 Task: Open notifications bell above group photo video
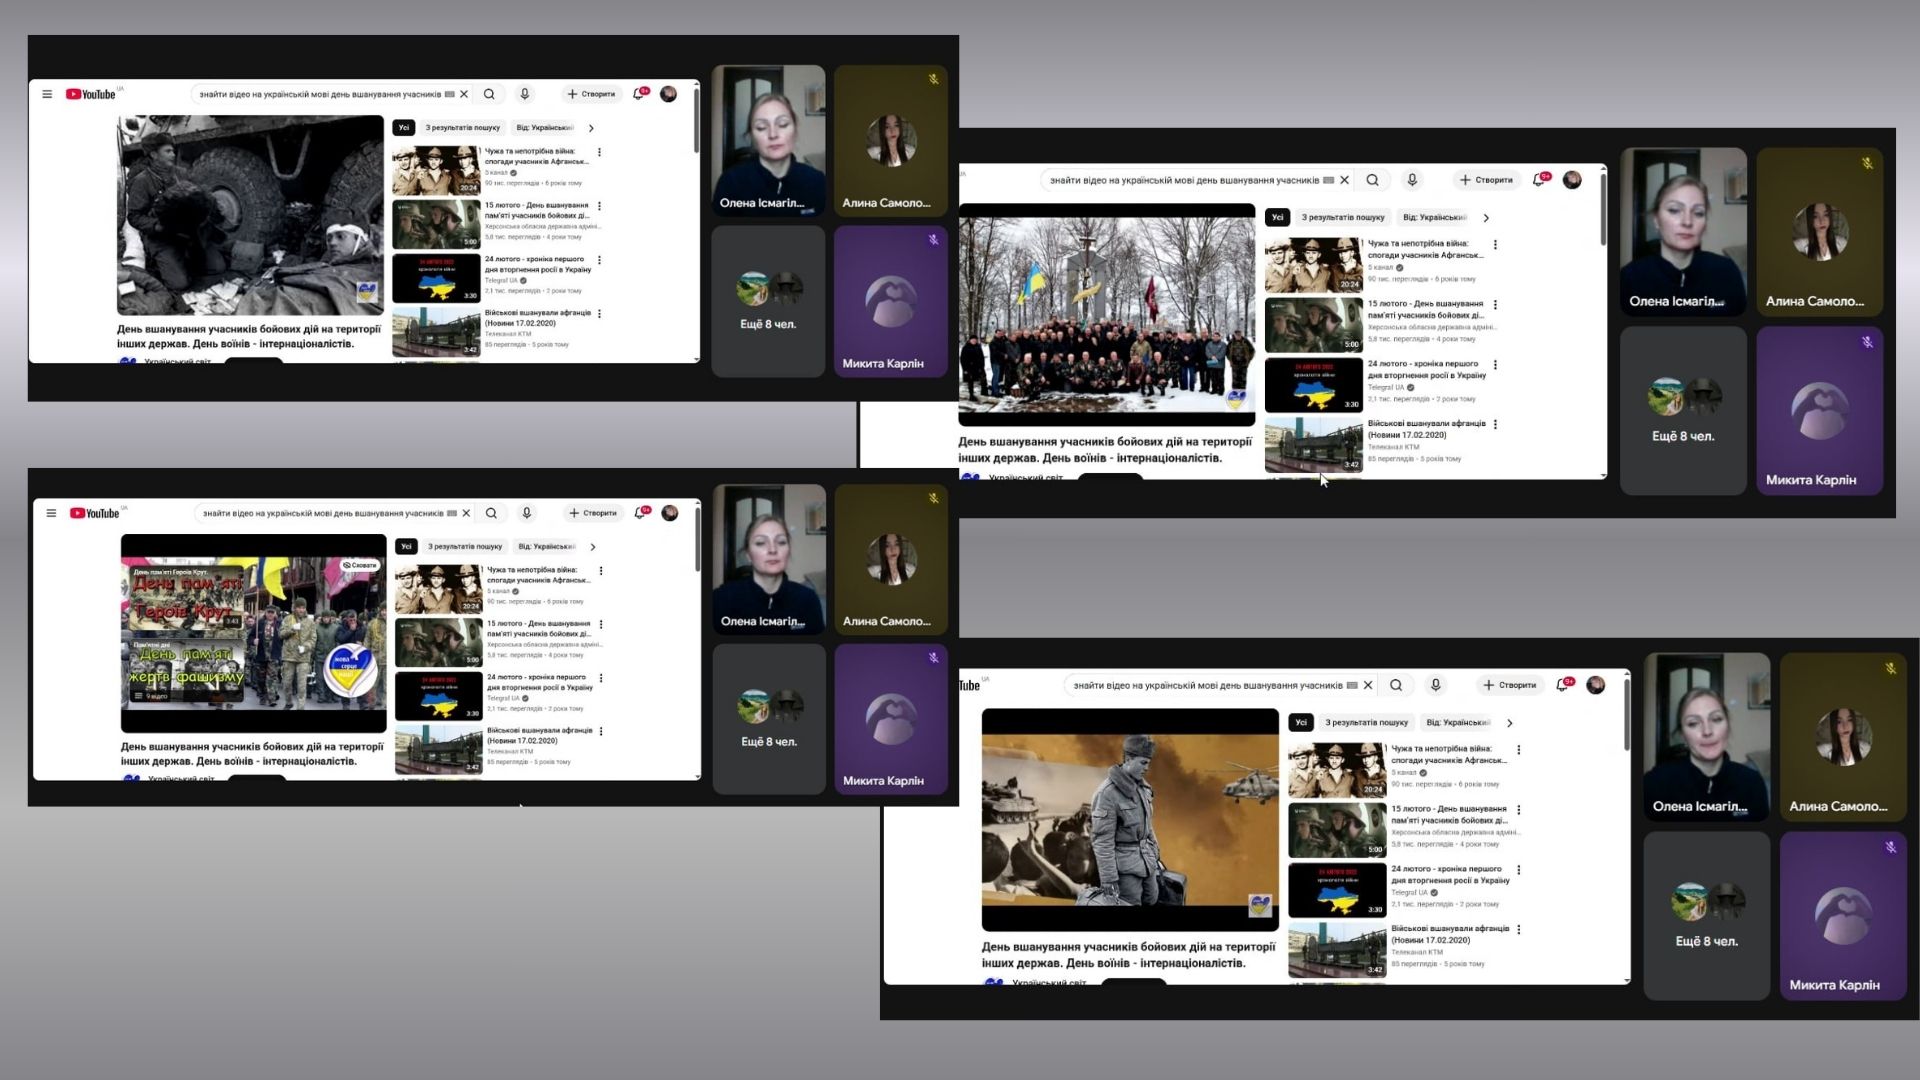tap(1540, 180)
